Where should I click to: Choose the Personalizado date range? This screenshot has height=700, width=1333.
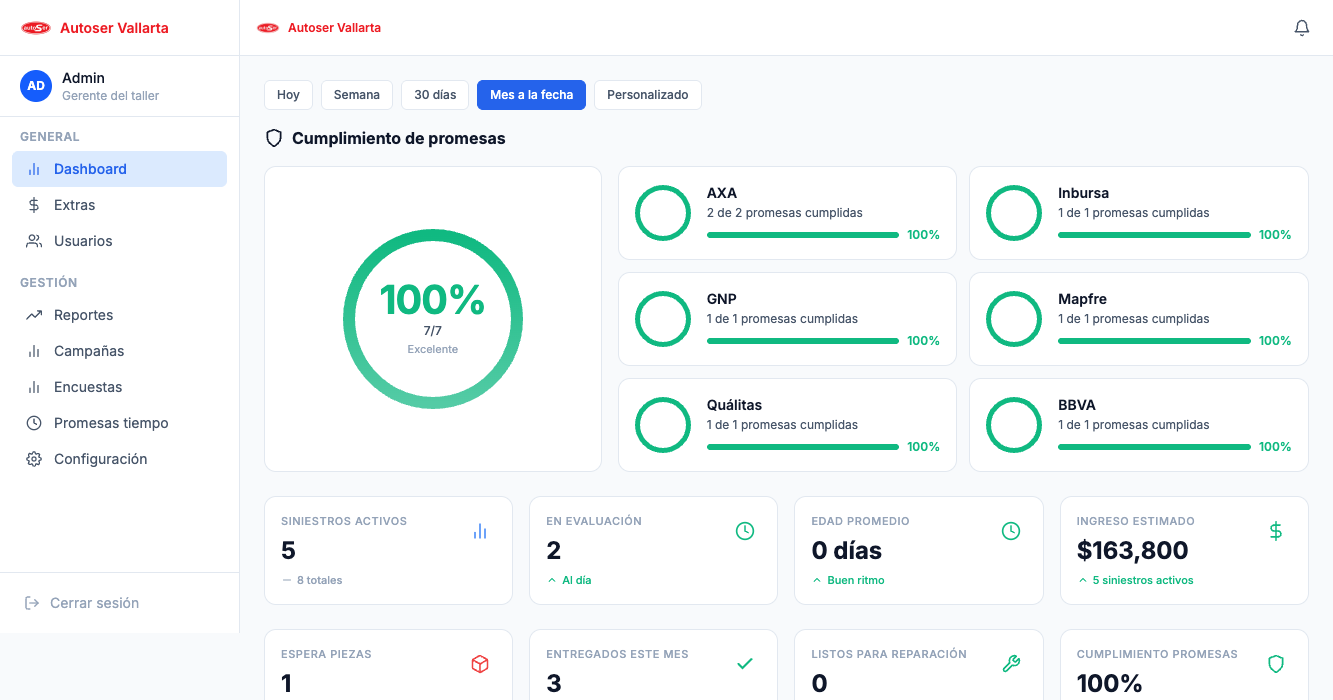click(x=648, y=95)
